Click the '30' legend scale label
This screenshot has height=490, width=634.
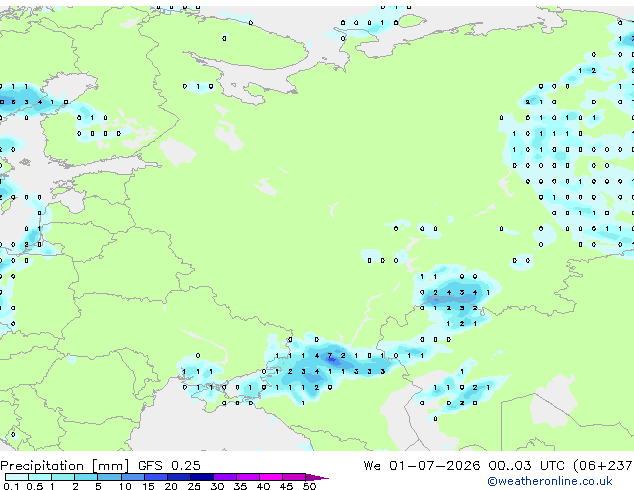click(217, 486)
